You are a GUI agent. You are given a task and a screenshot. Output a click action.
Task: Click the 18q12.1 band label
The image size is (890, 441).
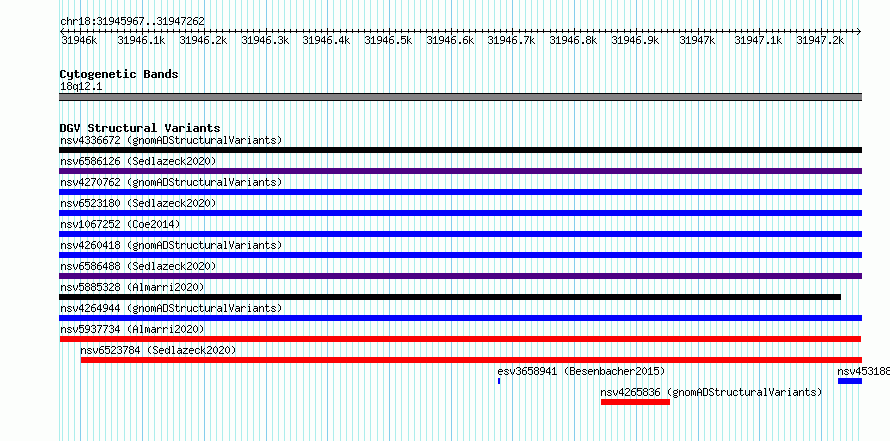pos(81,87)
